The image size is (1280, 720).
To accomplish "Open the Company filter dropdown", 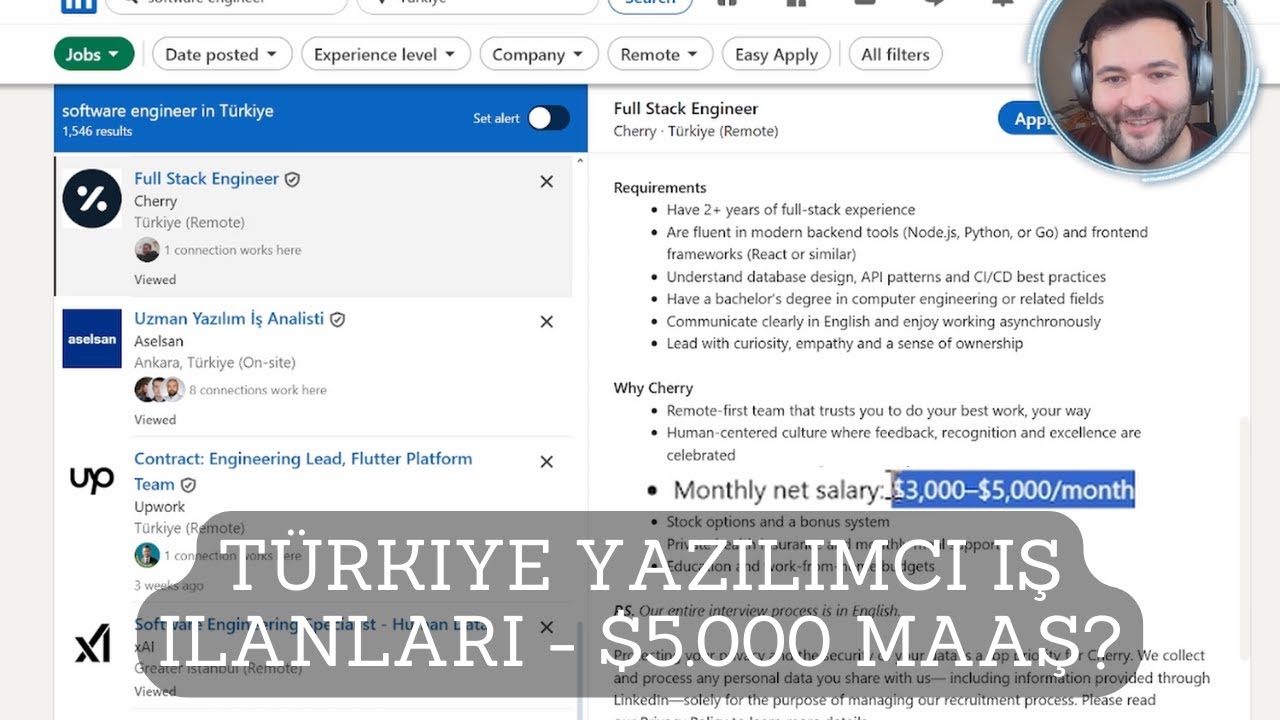I will point(539,54).
